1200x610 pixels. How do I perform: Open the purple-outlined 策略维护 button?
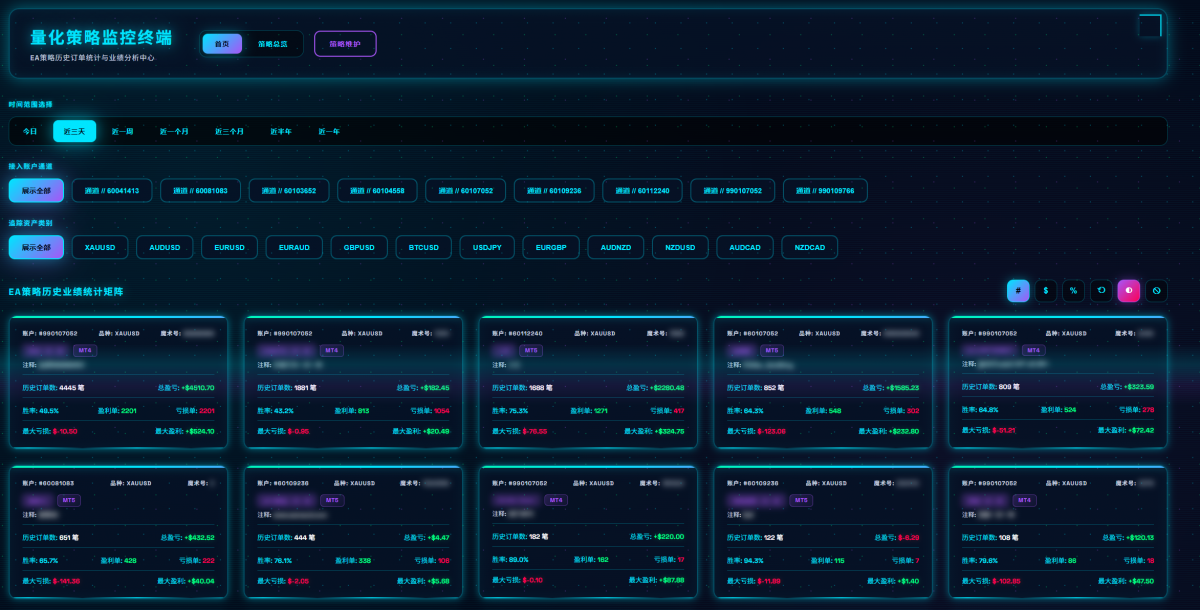pos(345,43)
